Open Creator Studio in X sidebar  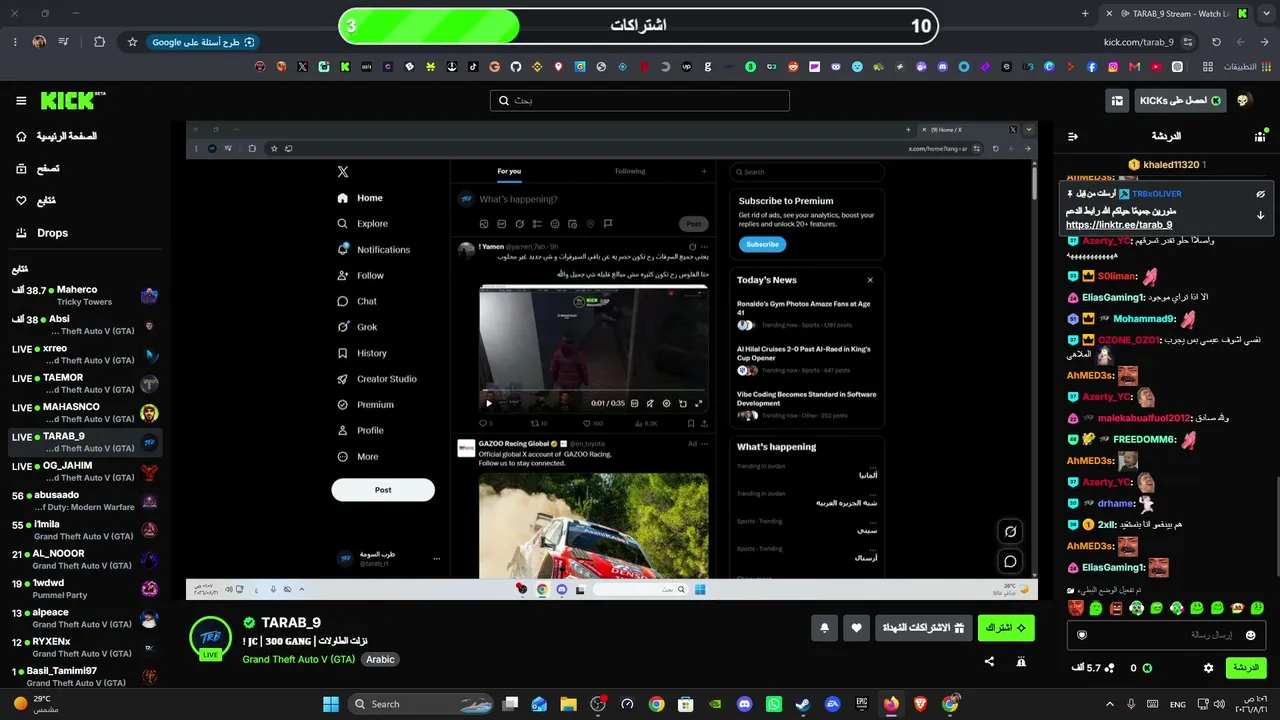[377, 379]
